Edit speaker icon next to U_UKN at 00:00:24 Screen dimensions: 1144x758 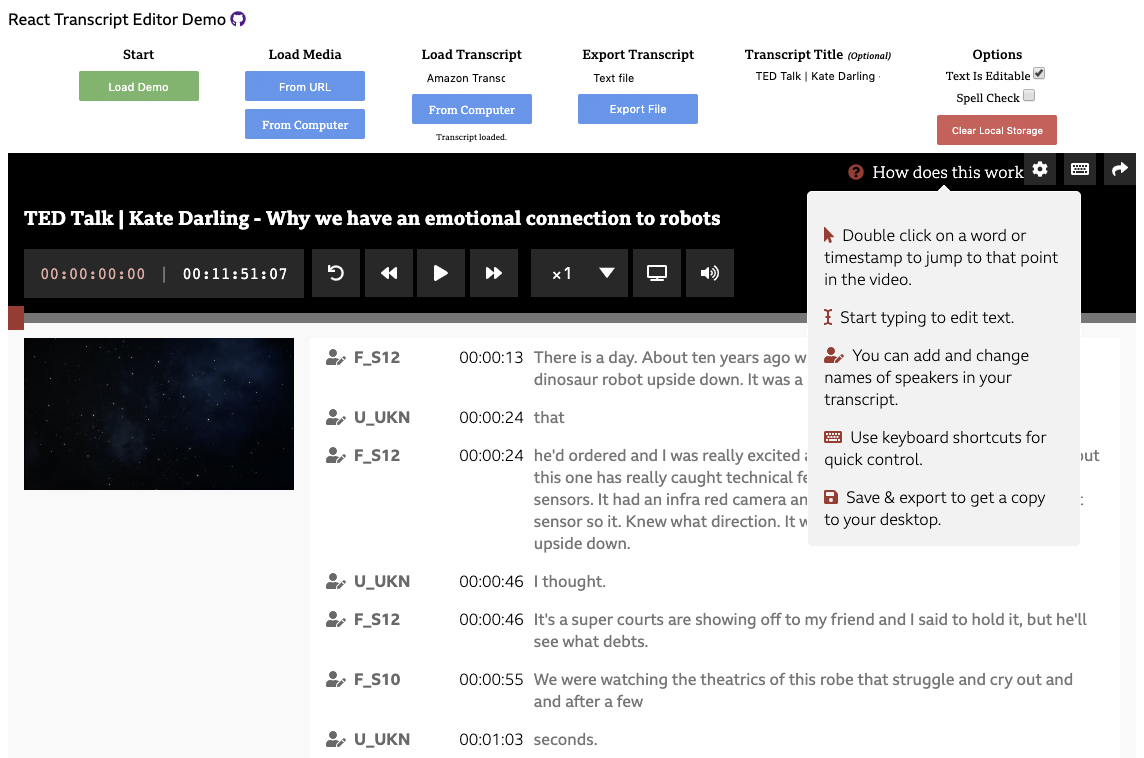(336, 417)
